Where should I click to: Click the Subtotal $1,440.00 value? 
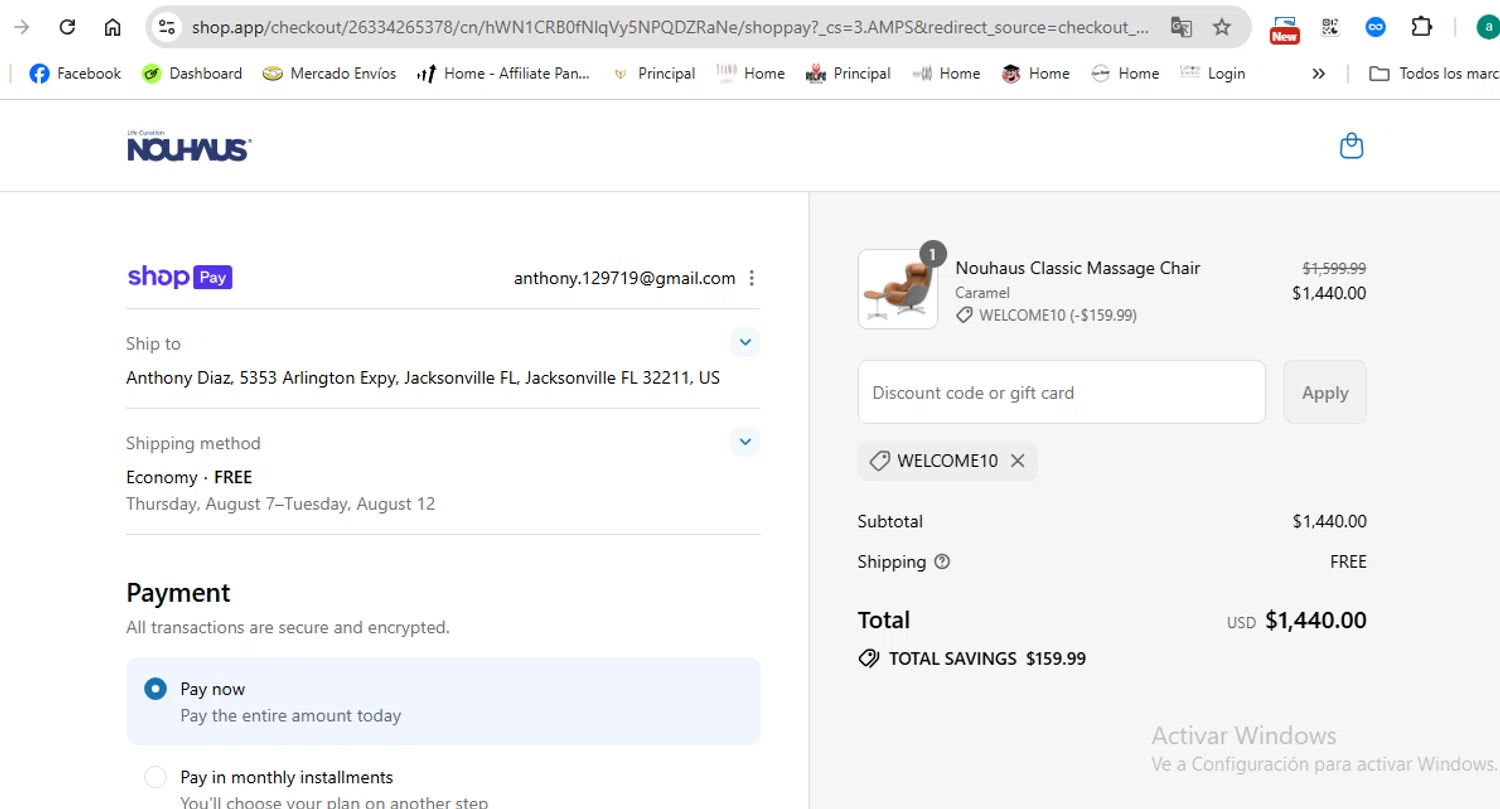tap(1329, 521)
